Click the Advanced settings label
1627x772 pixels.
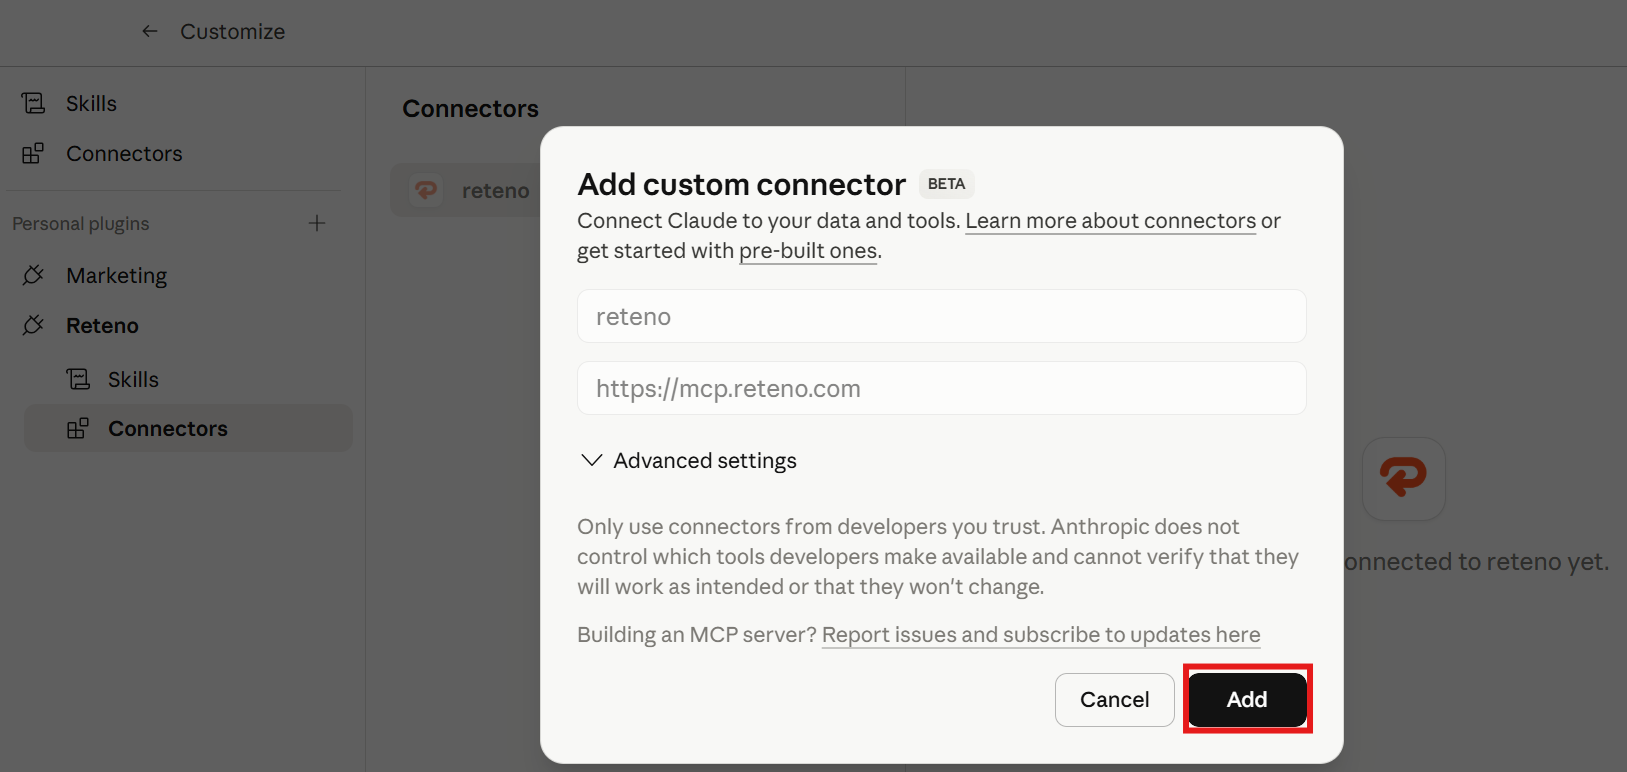(x=705, y=460)
